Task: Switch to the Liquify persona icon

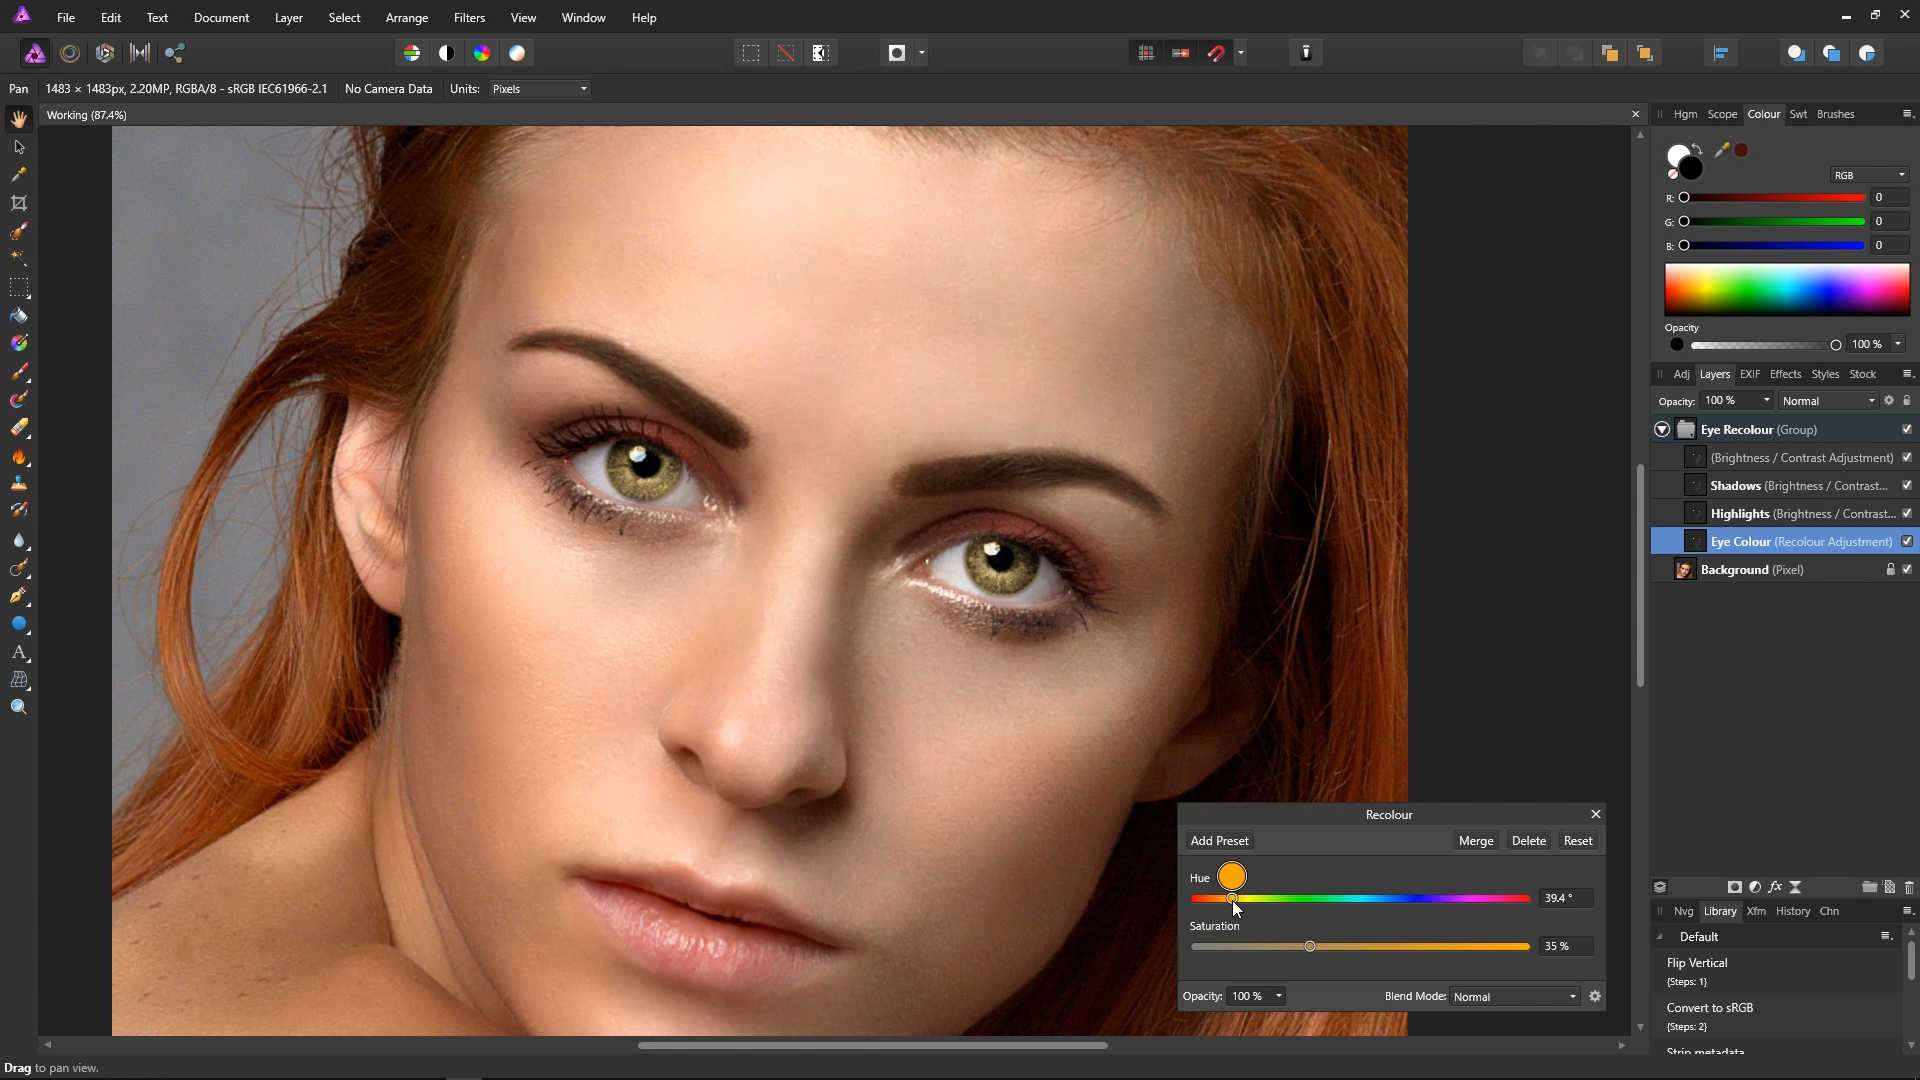Action: 70,53
